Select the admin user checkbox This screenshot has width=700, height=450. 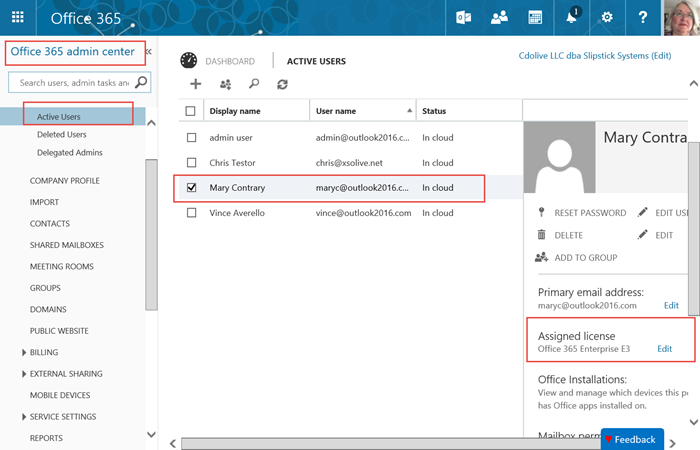(x=192, y=136)
